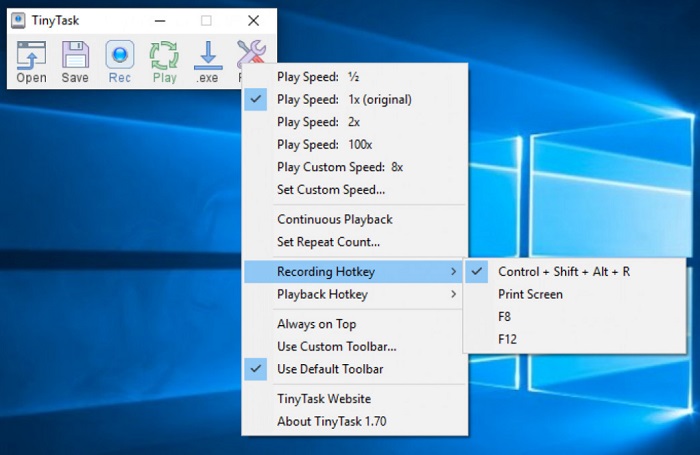Click the .exe compile icon

click(x=207, y=56)
